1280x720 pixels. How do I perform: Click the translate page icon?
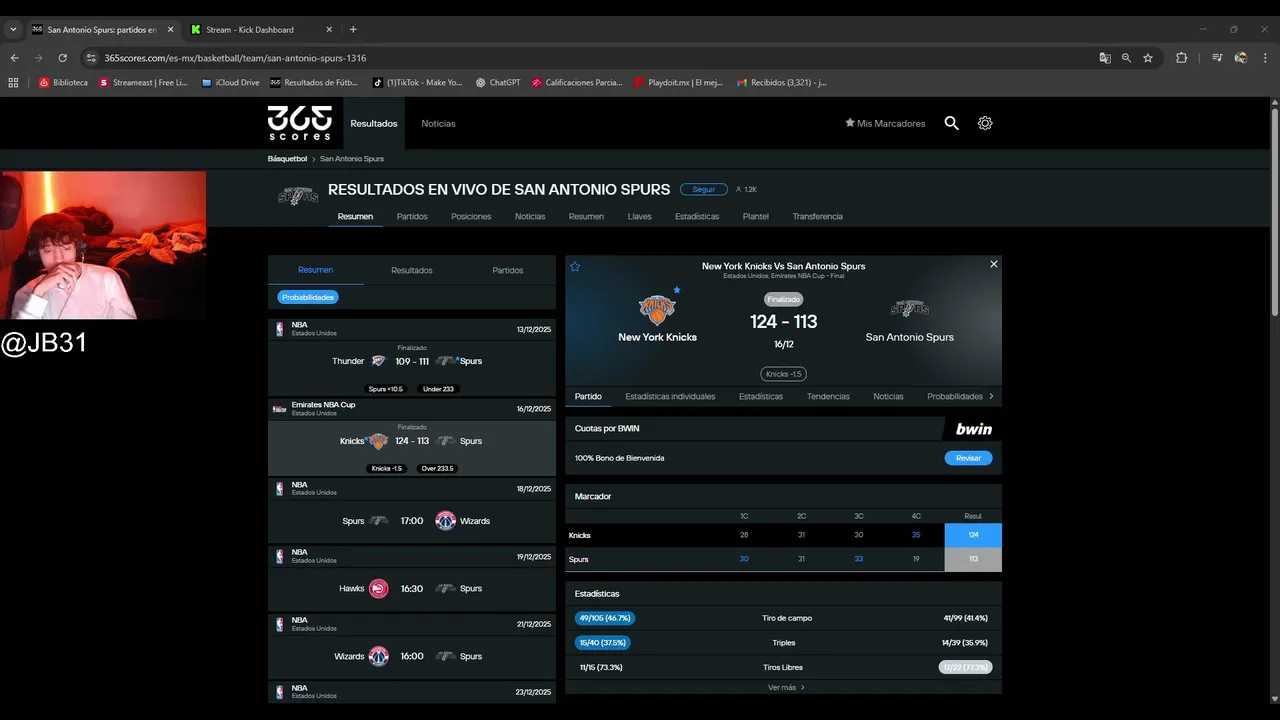tap(1105, 58)
